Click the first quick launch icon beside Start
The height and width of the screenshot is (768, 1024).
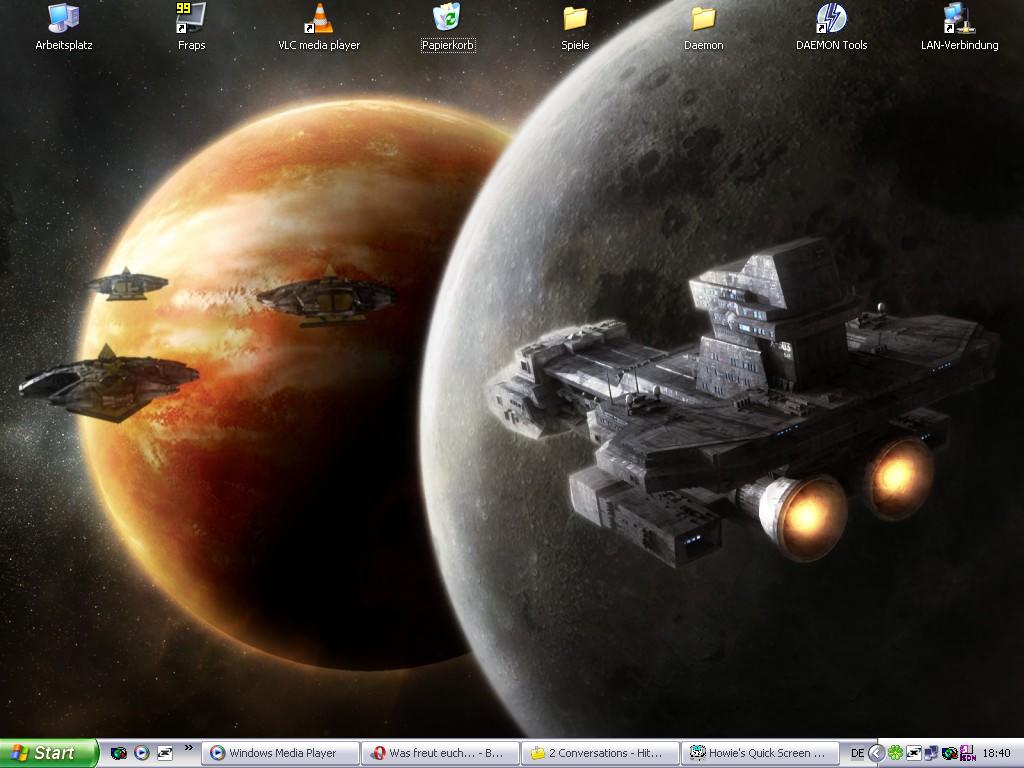click(x=119, y=753)
